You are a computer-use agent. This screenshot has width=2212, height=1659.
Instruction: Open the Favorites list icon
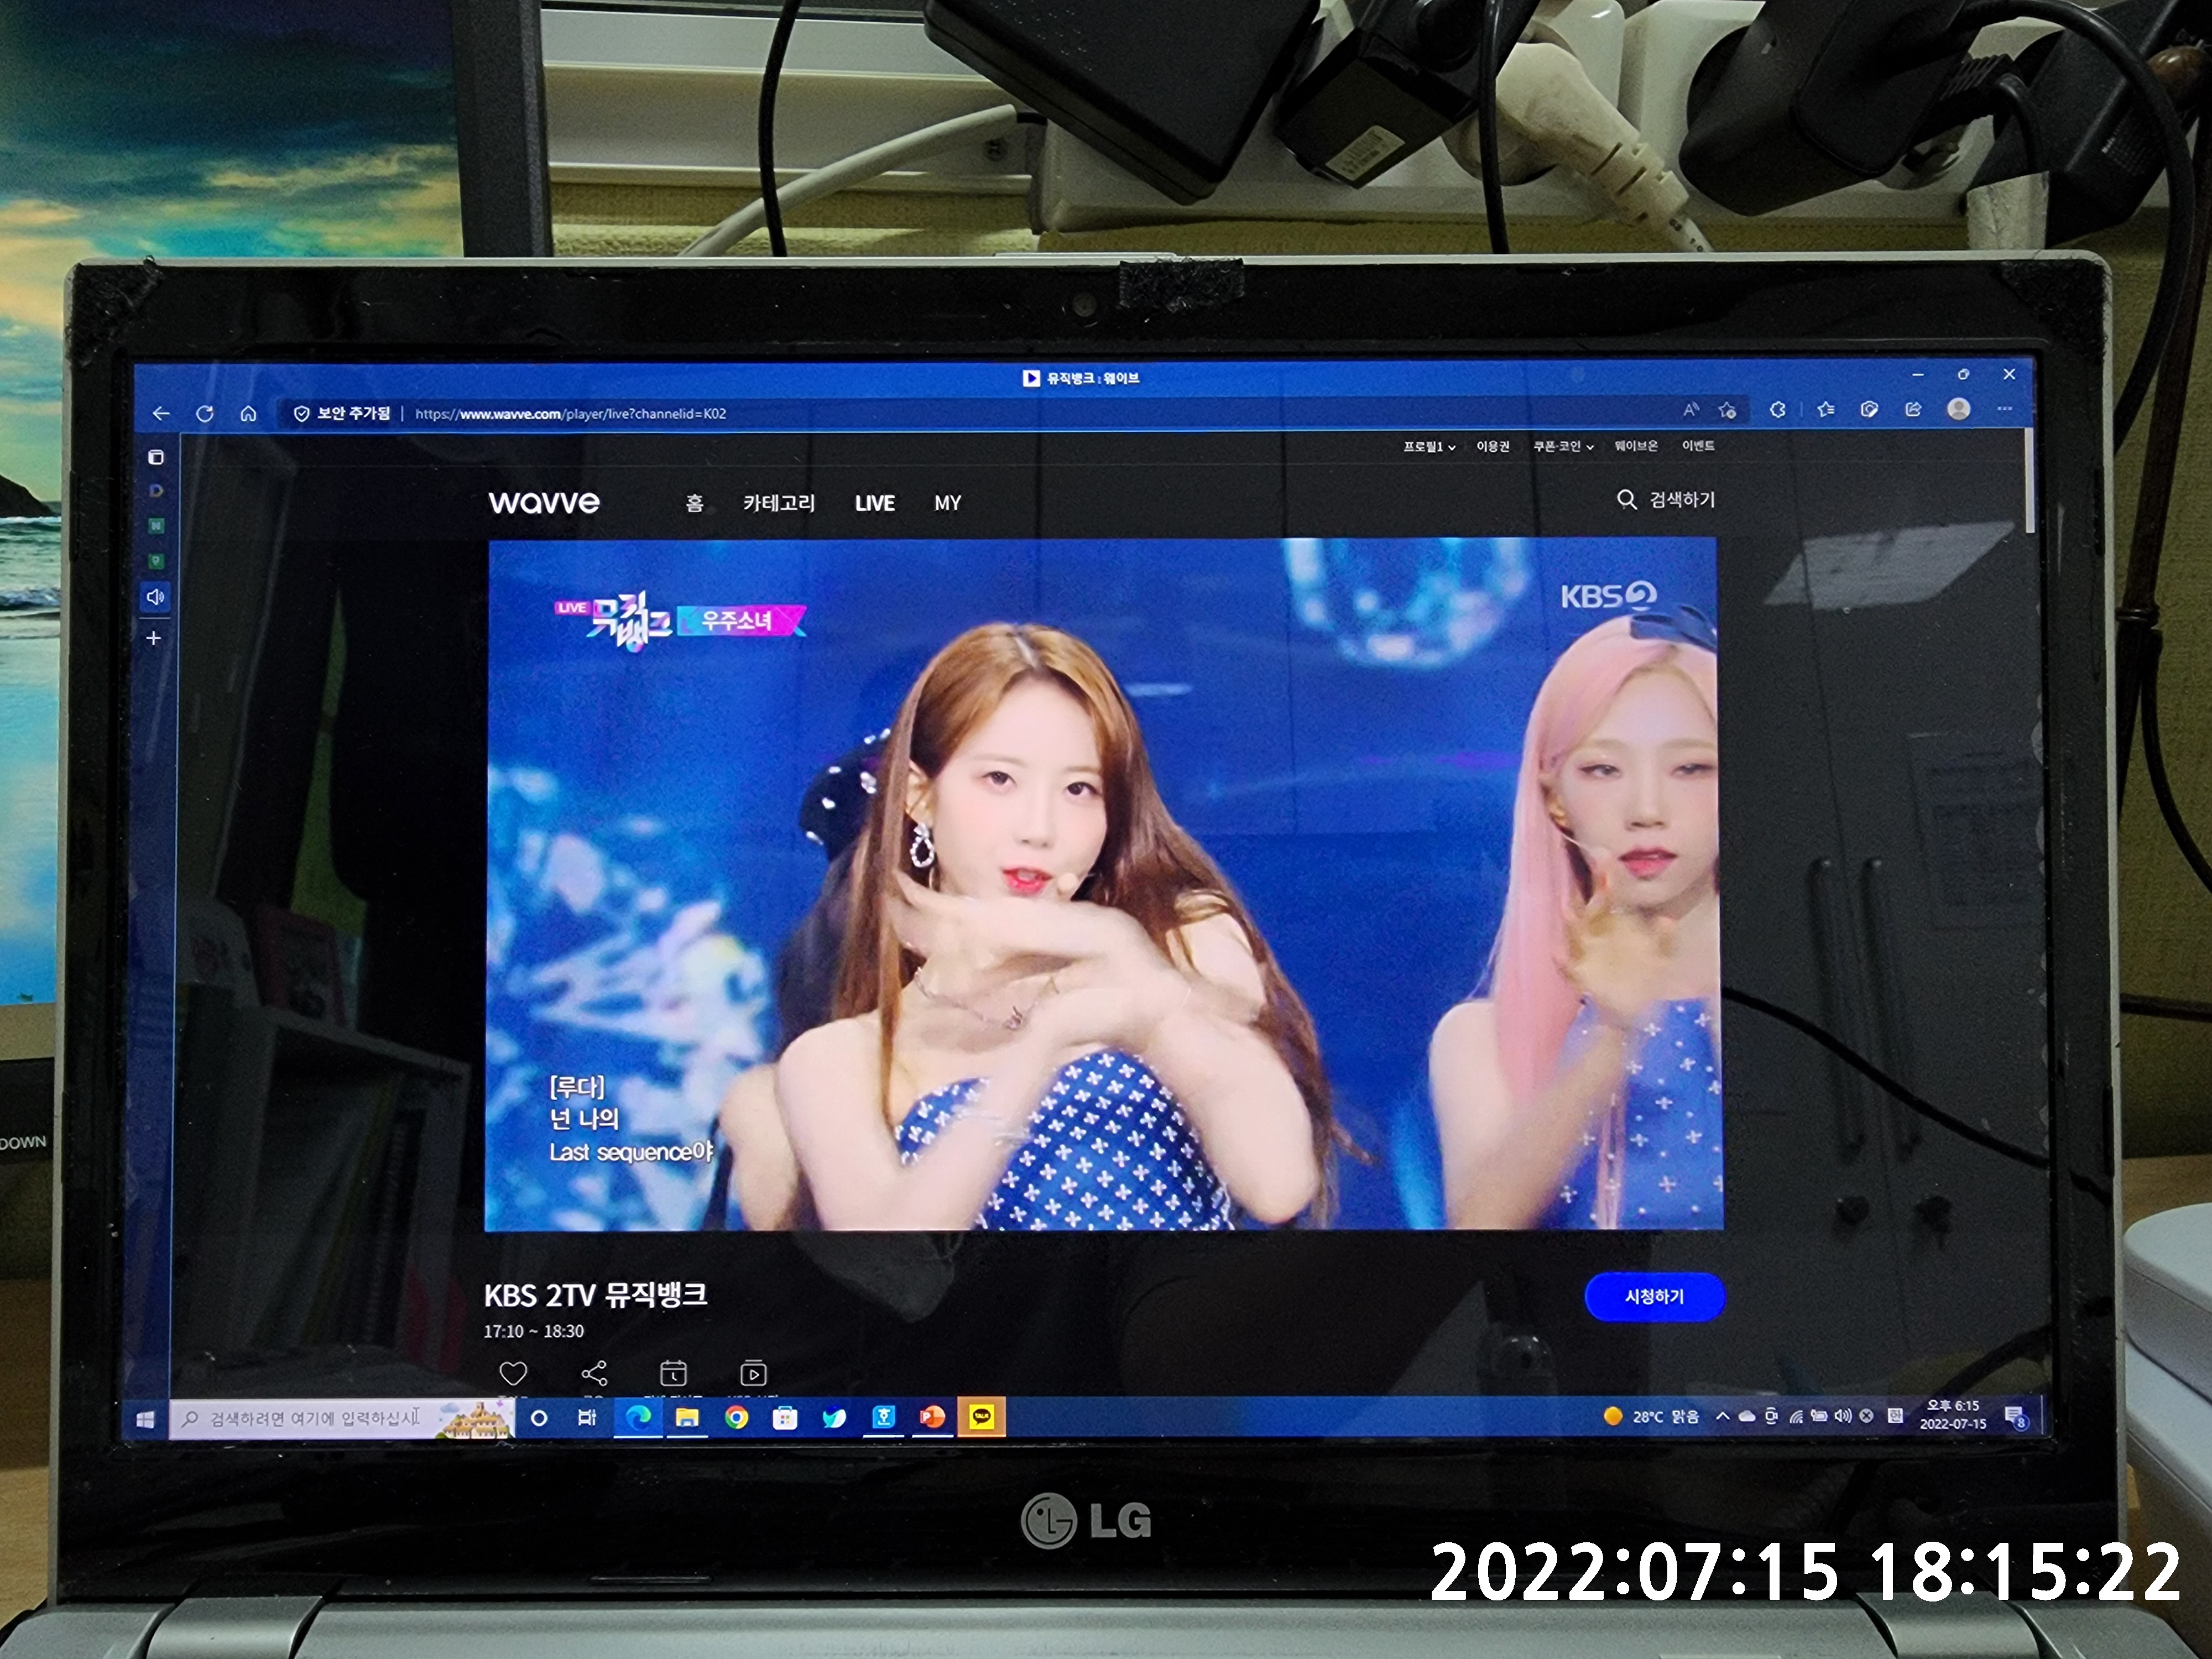pyautogui.click(x=1826, y=409)
